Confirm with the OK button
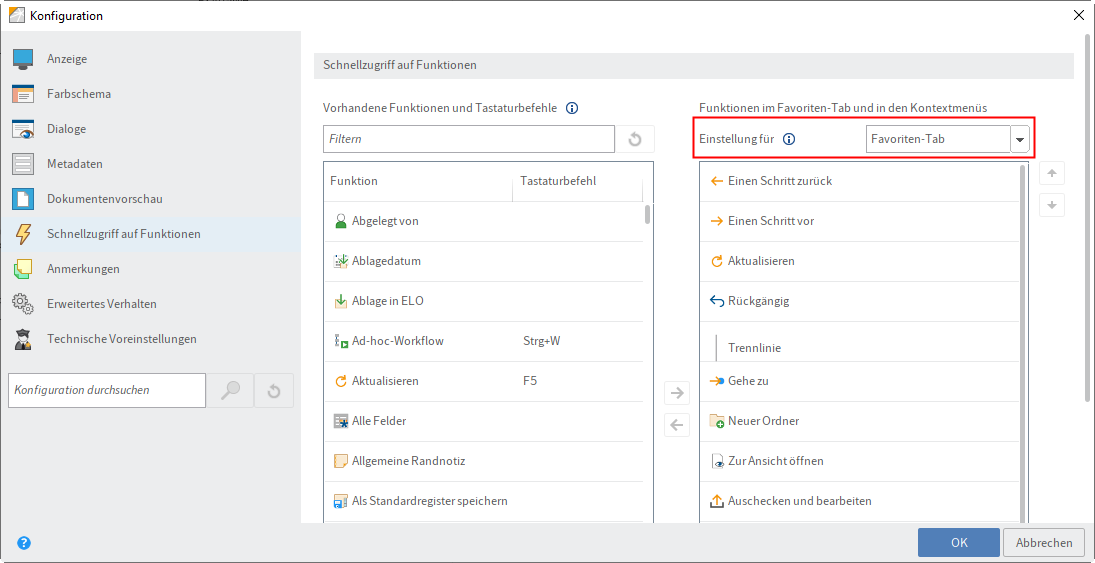1095x563 pixels. click(x=959, y=543)
